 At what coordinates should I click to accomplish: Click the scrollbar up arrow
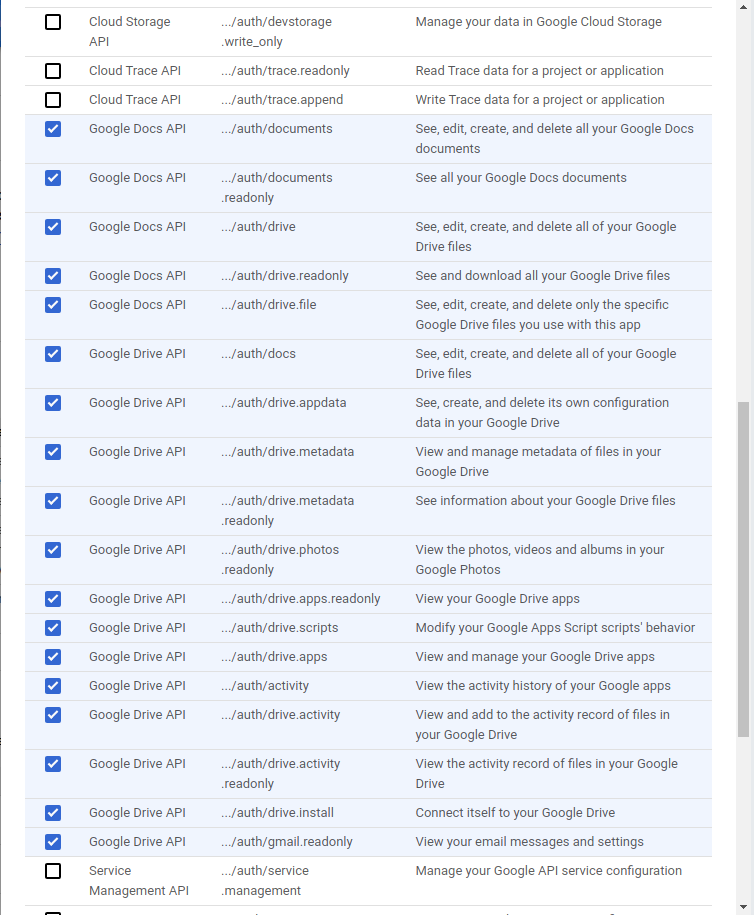[743, 7]
